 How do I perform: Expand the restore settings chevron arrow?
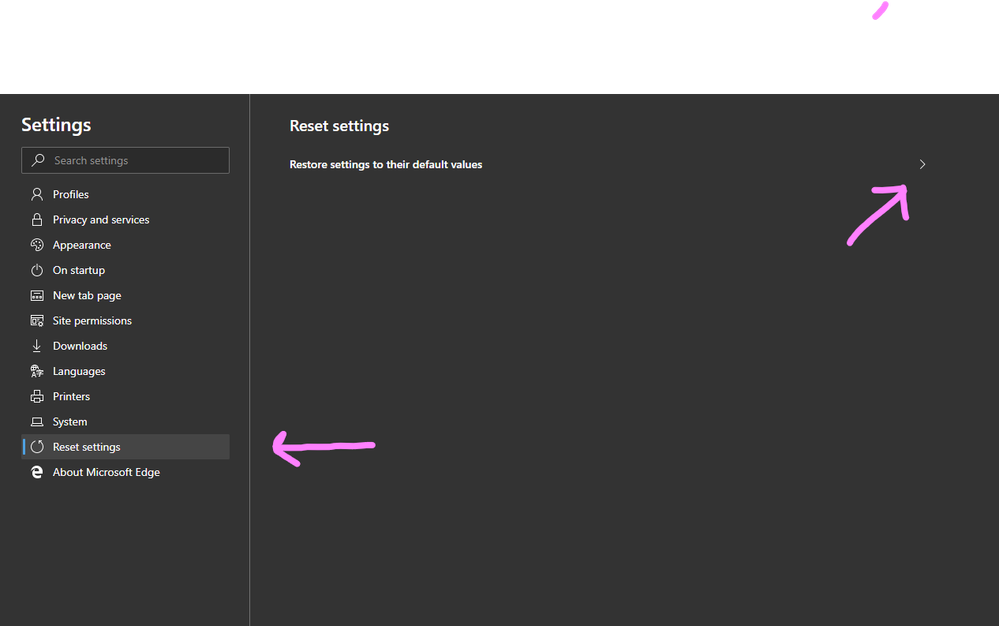(922, 164)
